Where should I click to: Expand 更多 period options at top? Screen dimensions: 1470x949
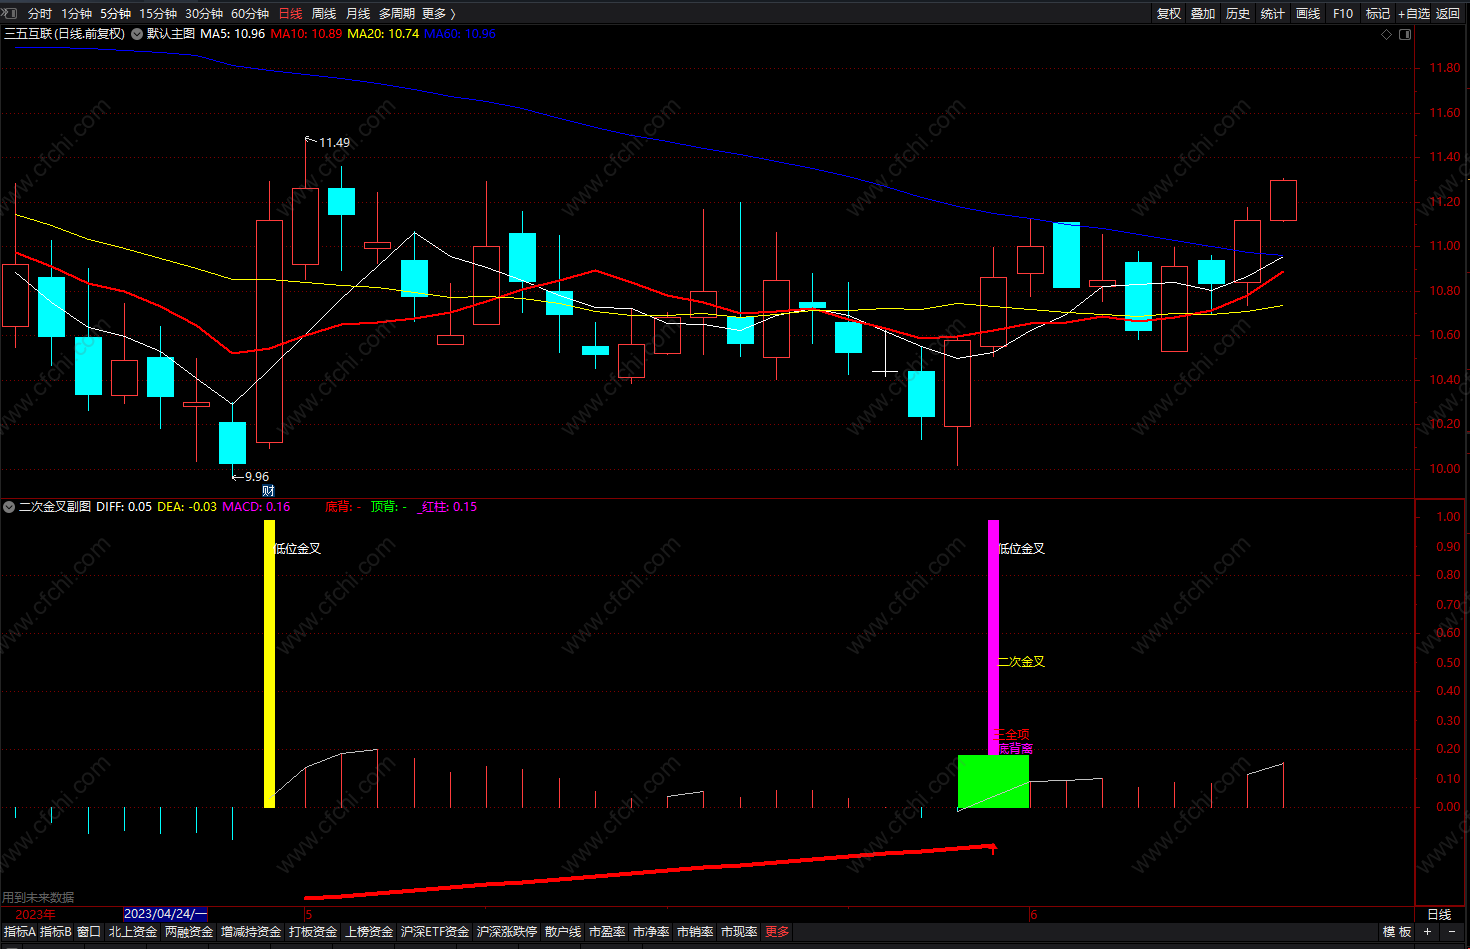pos(438,14)
